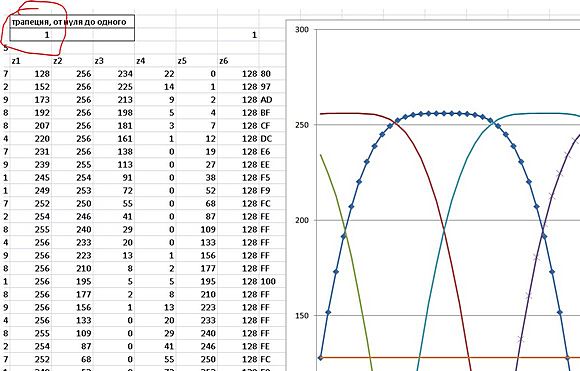This screenshot has width=580, height=371.
Task: Click the teal curve in the chart
Action: click(x=444, y=229)
